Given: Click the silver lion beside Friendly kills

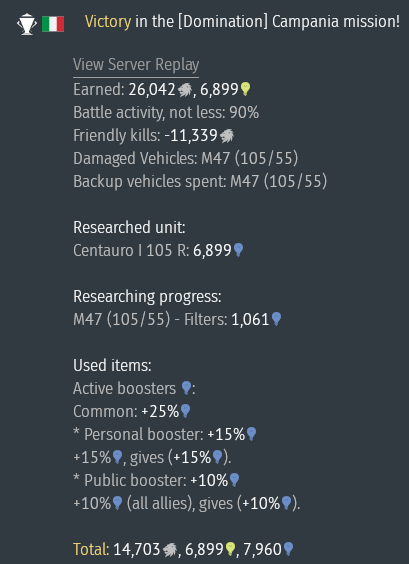Looking at the screenshot, I should [227, 136].
